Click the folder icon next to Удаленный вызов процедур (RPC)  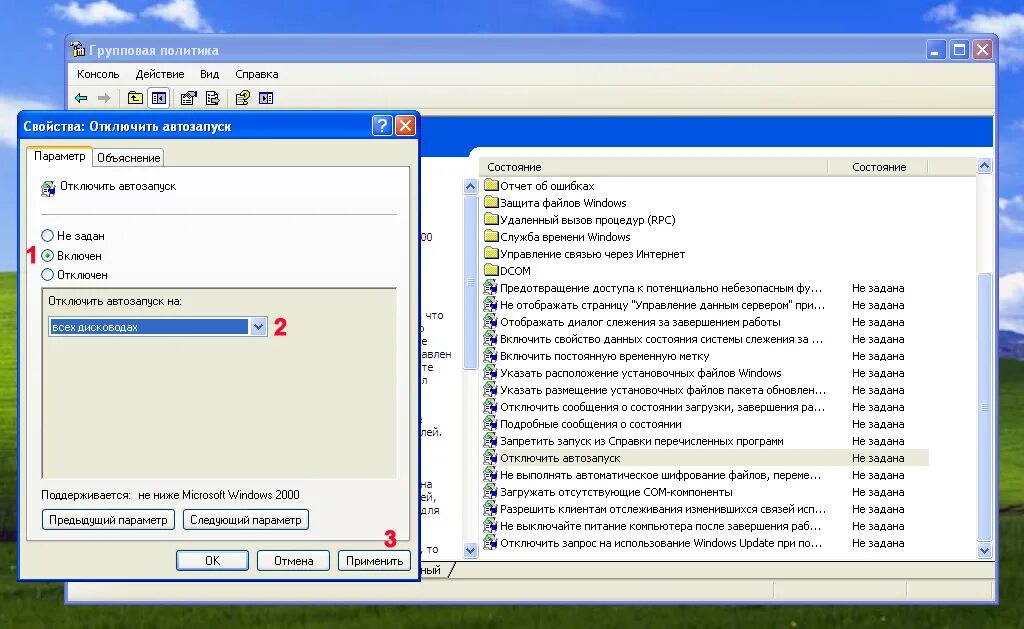(x=491, y=219)
